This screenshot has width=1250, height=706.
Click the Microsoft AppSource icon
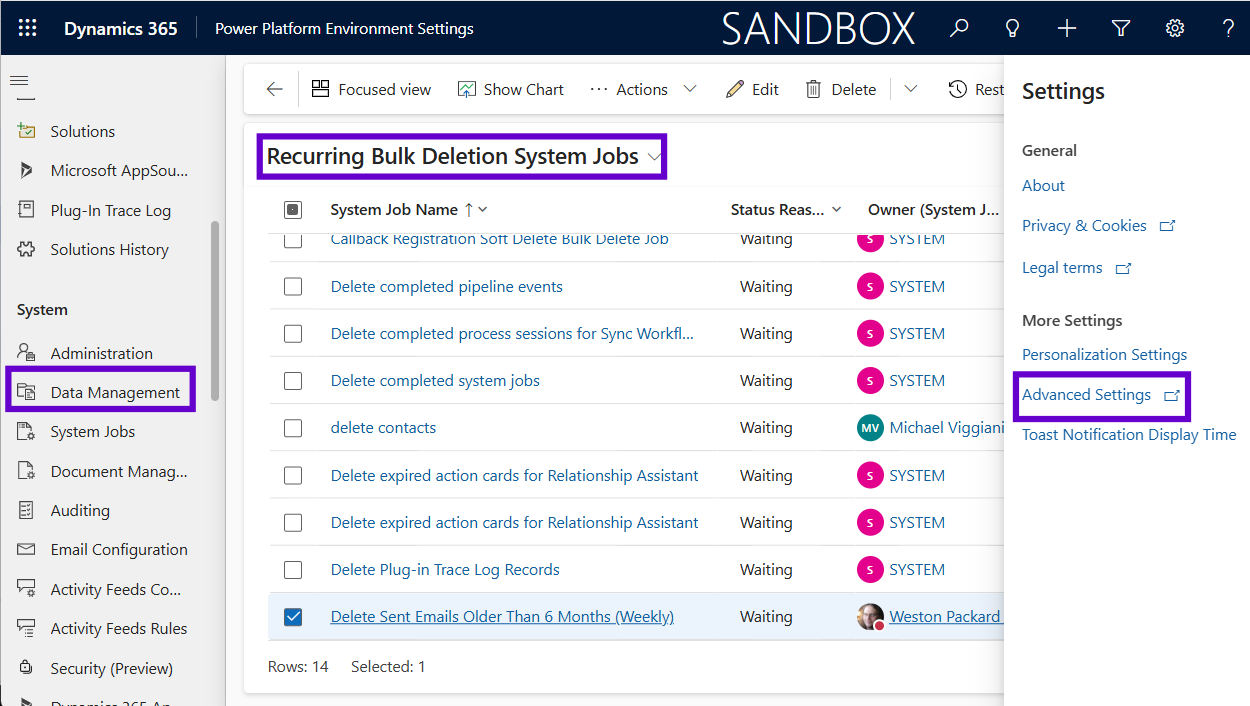(x=28, y=171)
